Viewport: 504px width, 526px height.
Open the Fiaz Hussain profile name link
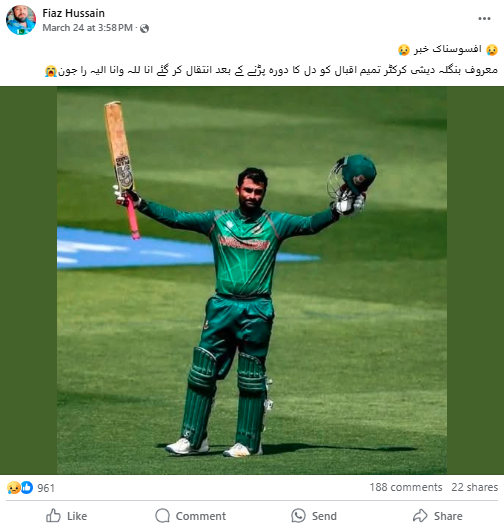click(x=73, y=13)
